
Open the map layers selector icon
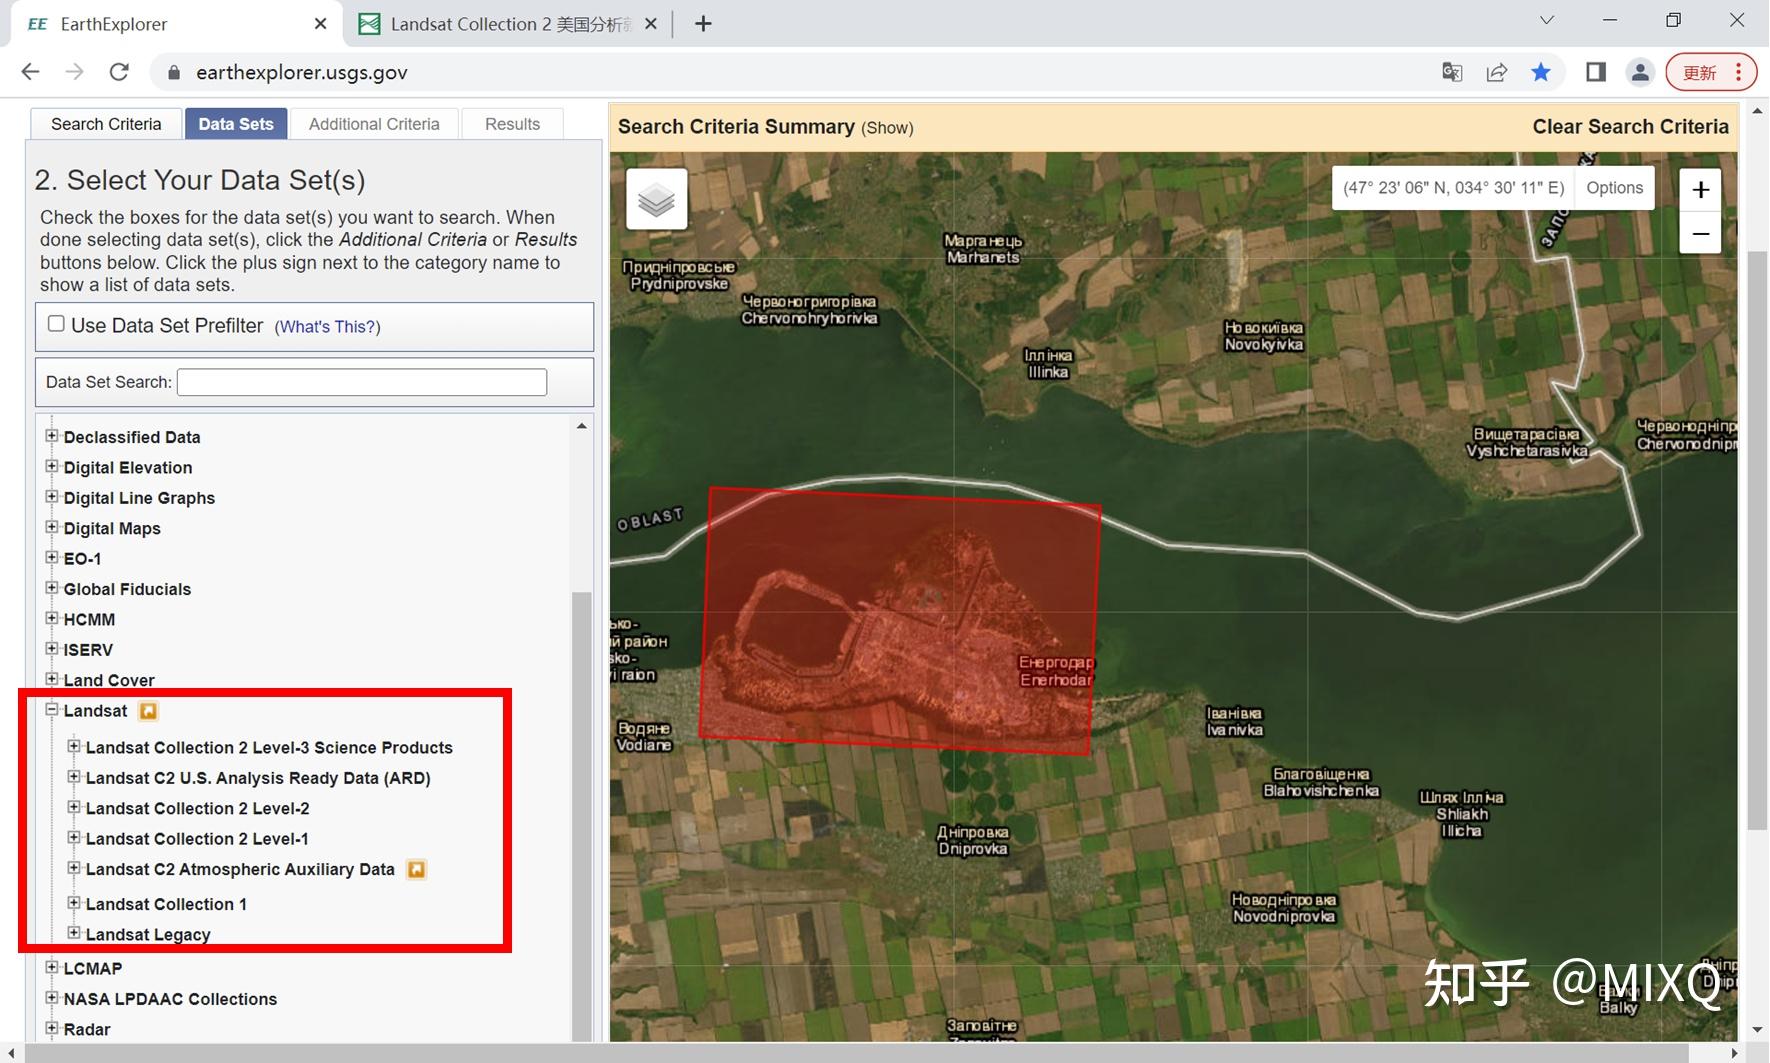point(656,199)
